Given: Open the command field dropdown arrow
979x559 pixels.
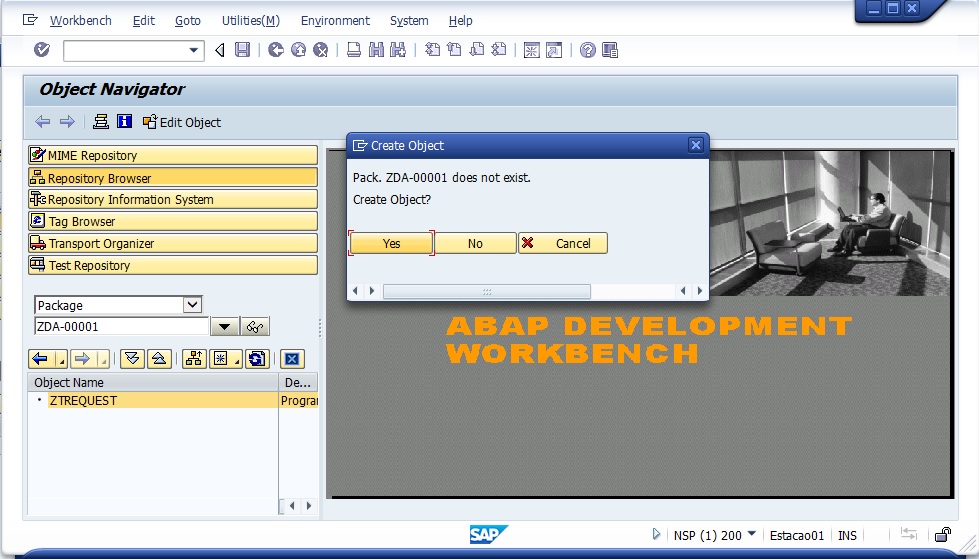Looking at the screenshot, I should pos(194,50).
